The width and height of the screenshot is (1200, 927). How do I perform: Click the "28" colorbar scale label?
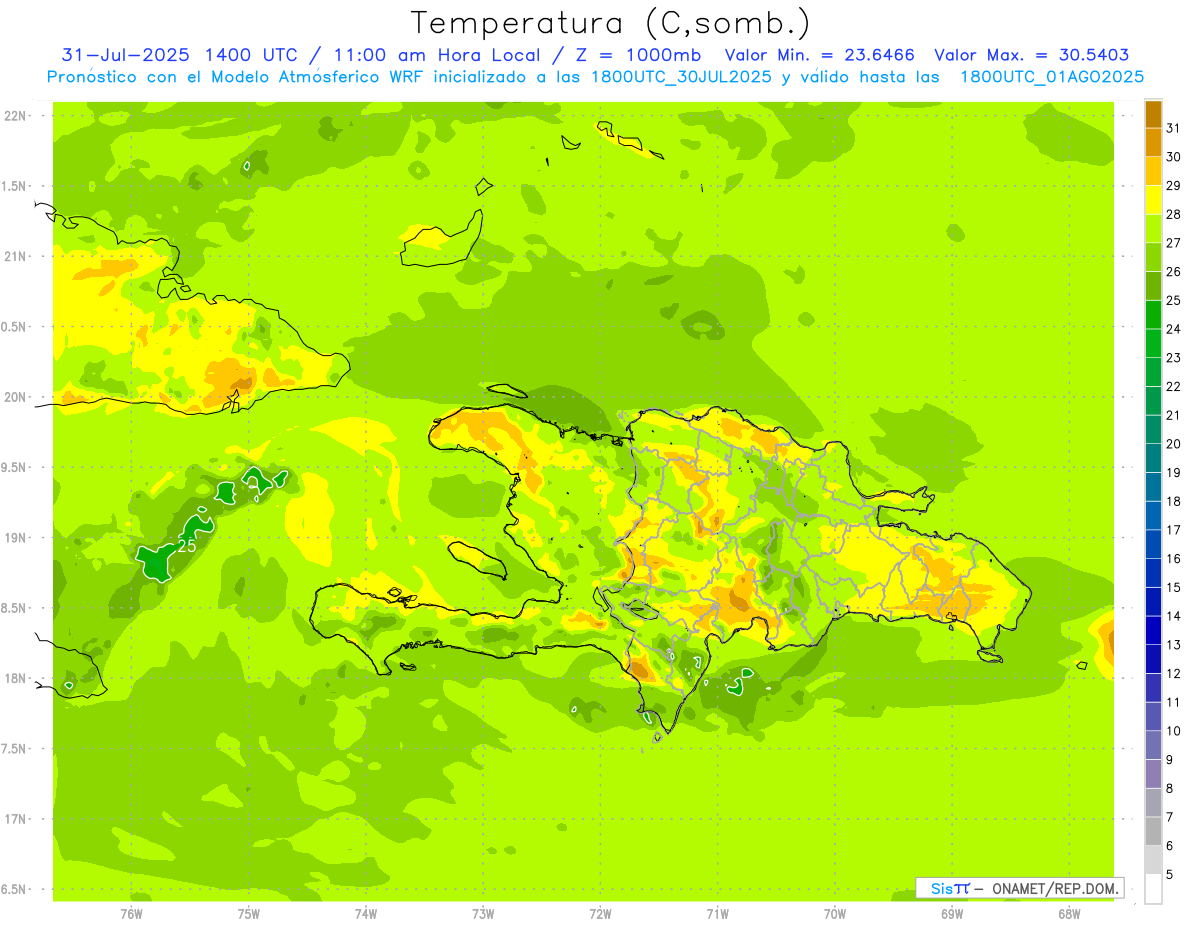coord(1174,214)
